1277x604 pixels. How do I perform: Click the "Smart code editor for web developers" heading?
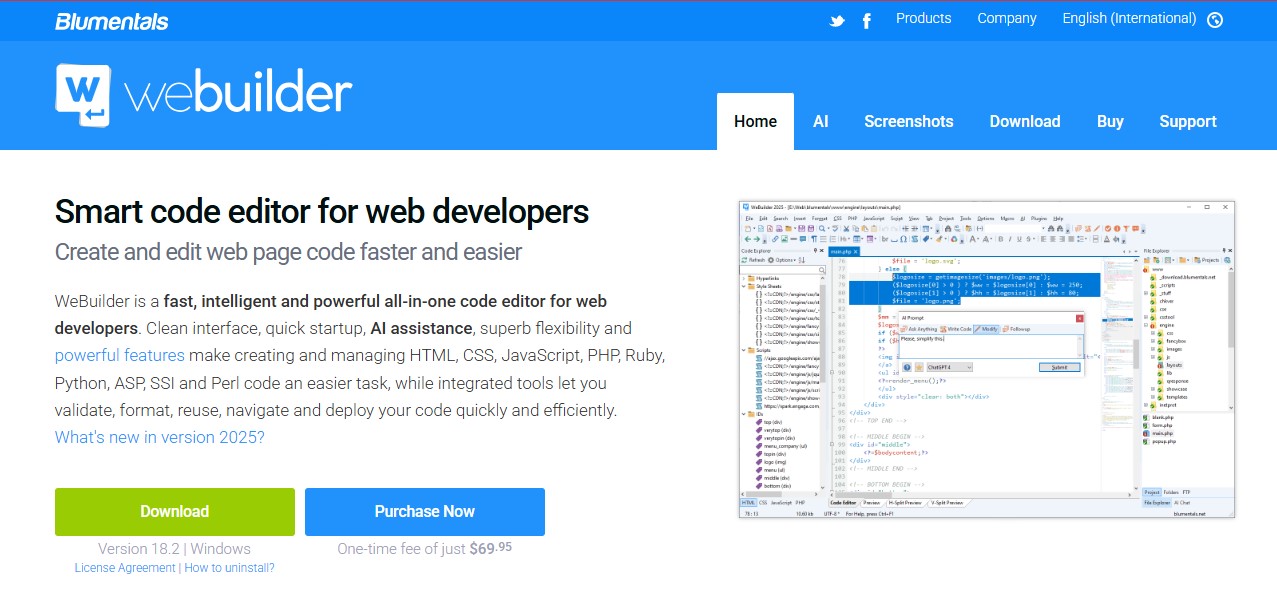pos(322,212)
